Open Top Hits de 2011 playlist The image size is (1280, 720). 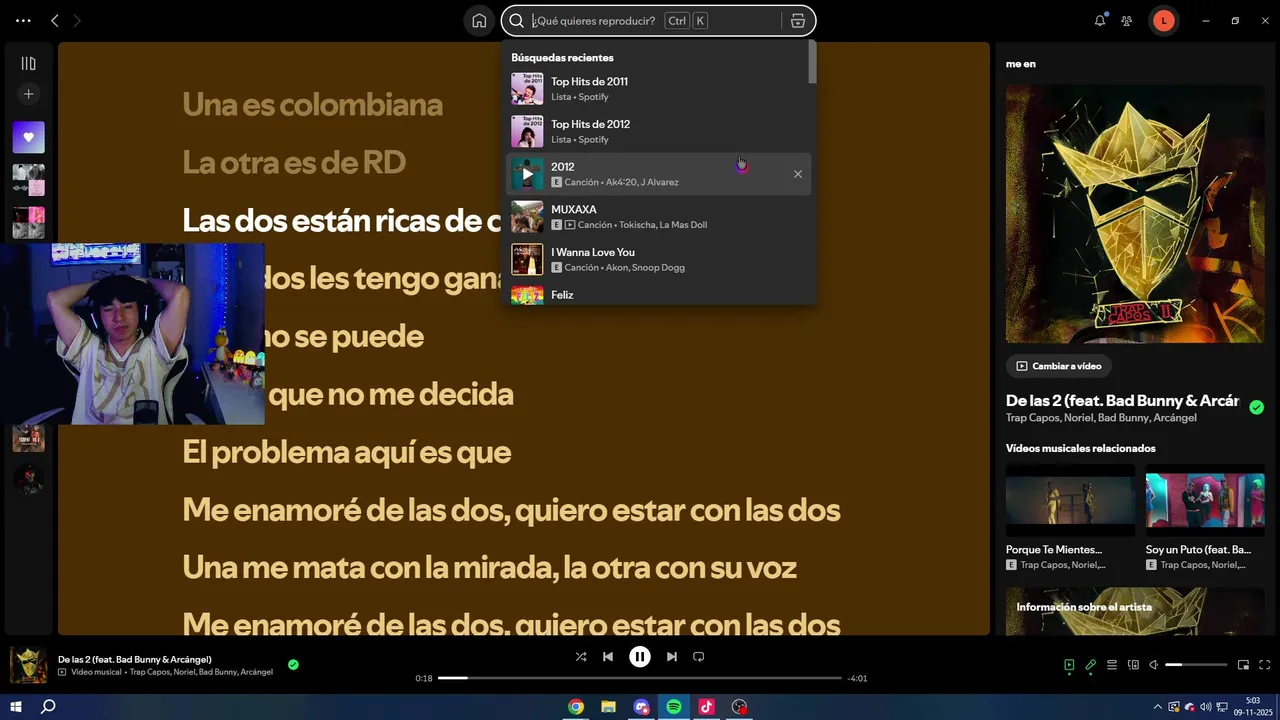(658, 89)
